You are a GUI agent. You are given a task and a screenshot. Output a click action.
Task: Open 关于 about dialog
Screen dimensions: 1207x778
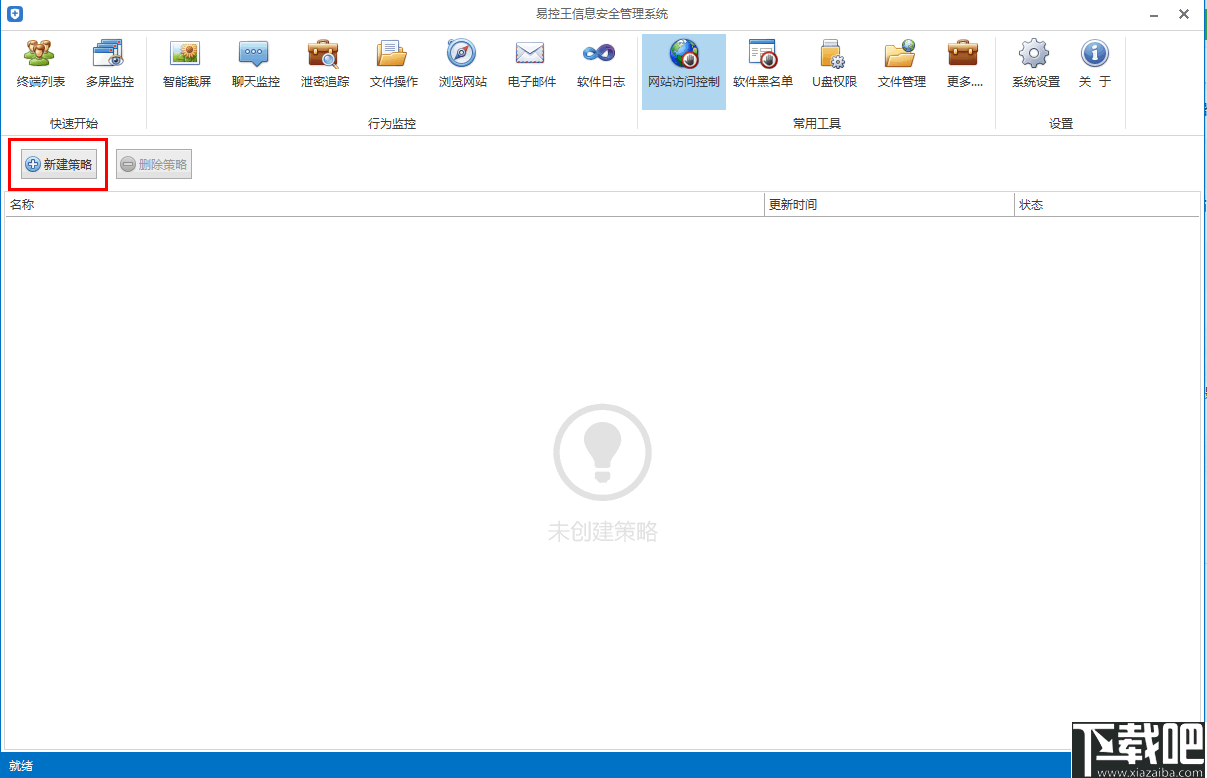tap(1095, 64)
